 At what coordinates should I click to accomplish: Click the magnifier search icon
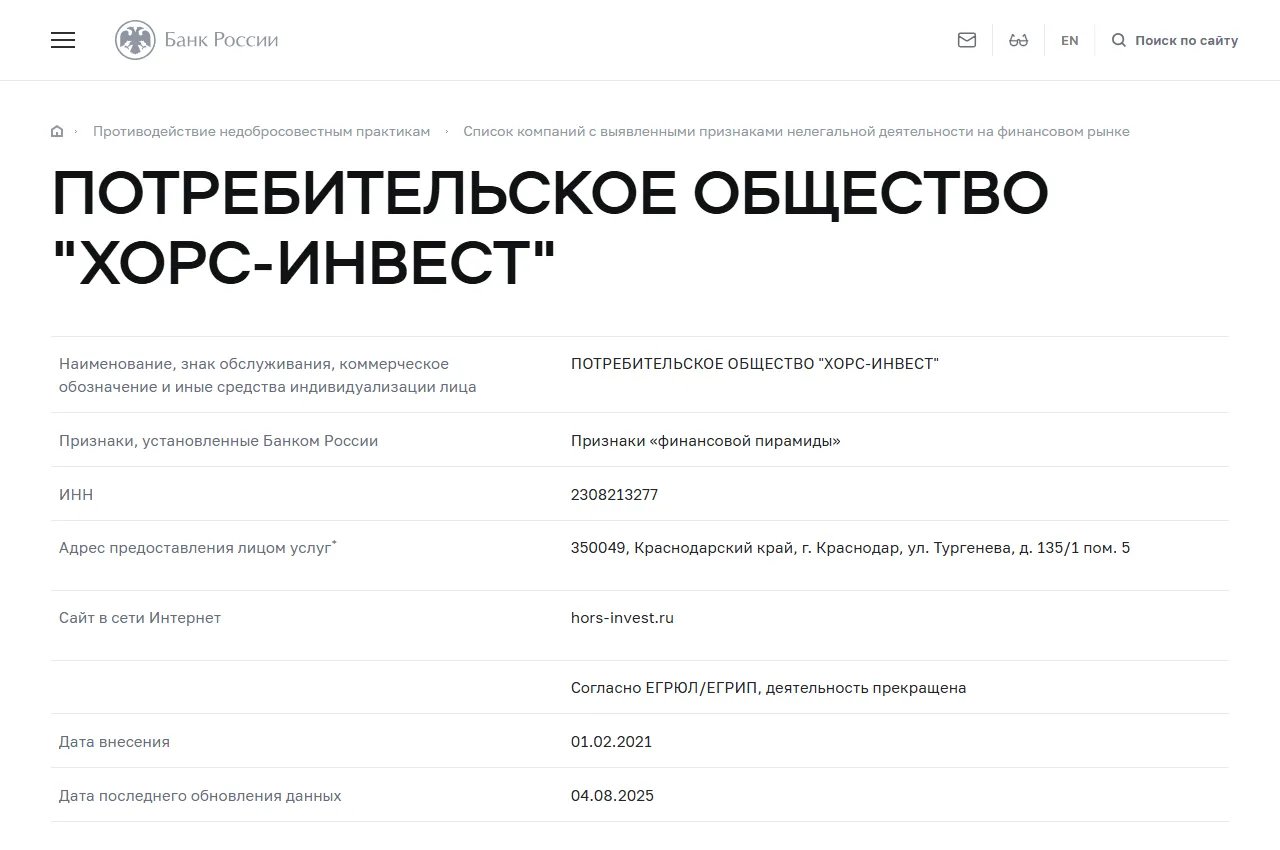pos(1119,40)
